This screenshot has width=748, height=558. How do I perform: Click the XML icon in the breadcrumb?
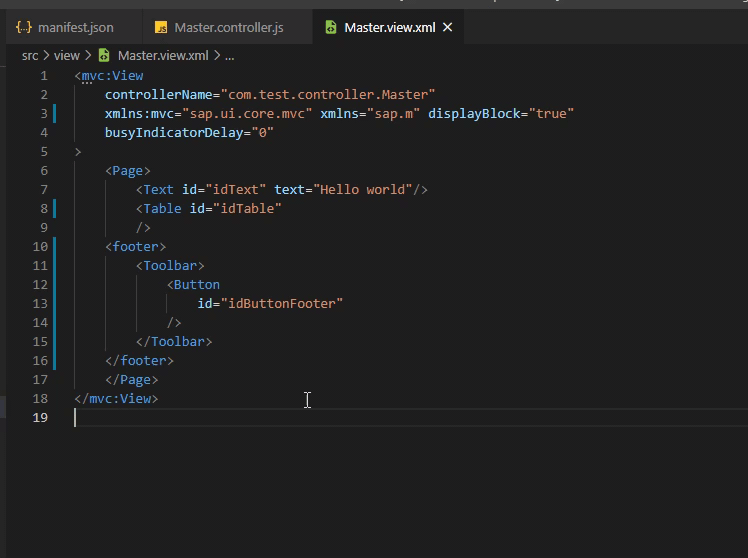click(x=104, y=56)
